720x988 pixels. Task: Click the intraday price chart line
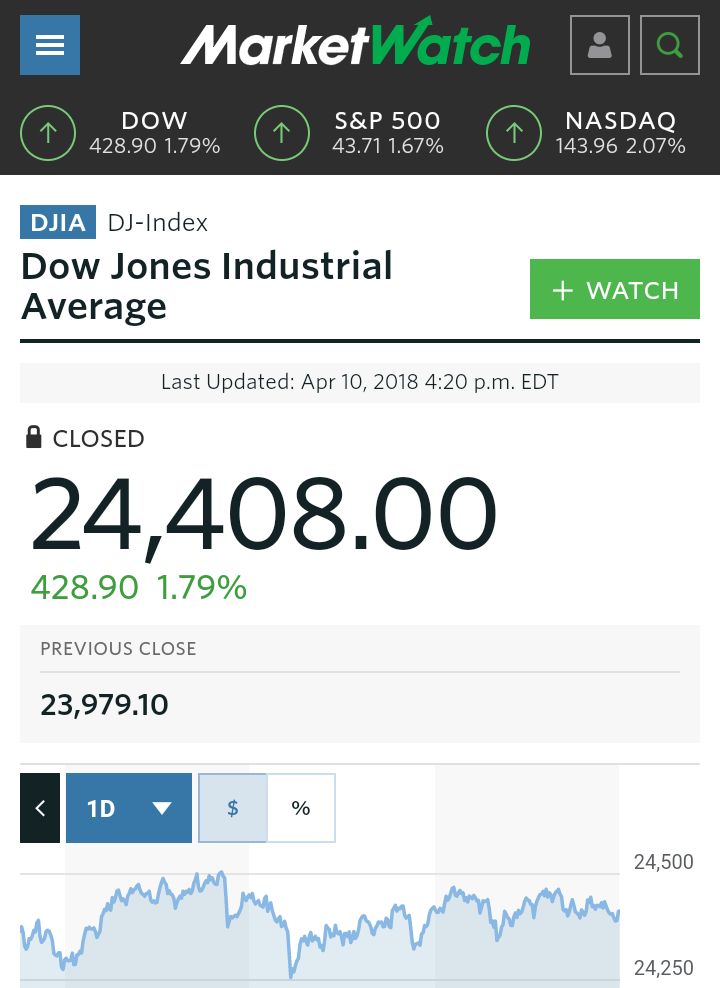point(320,923)
